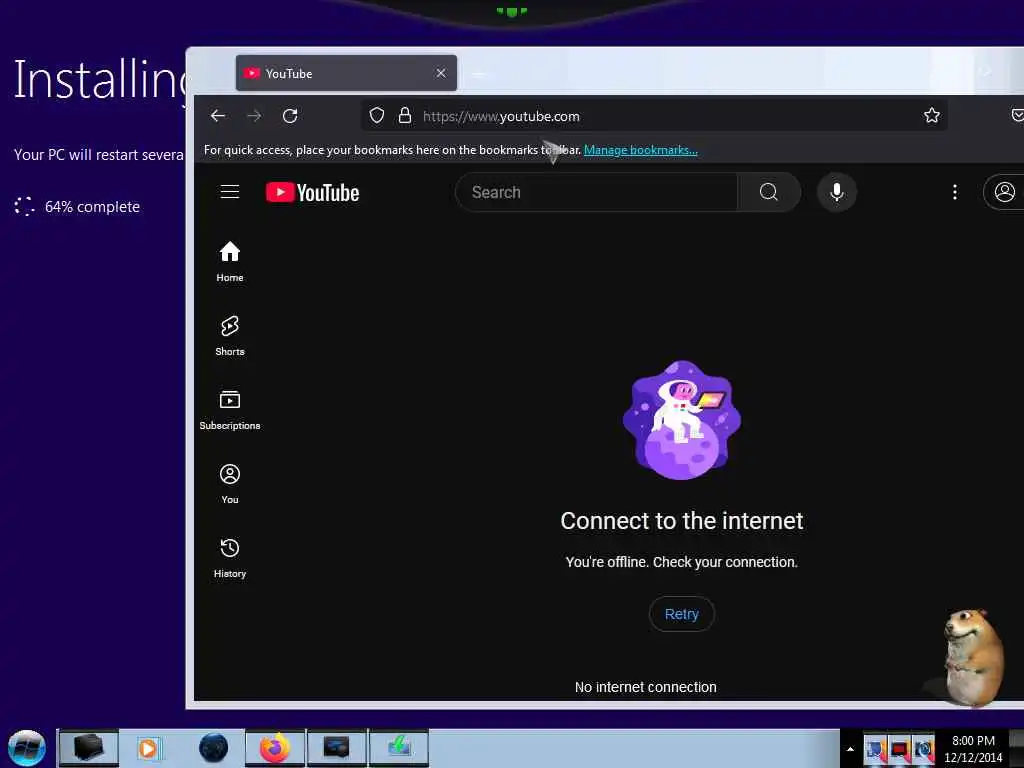Click the '64% complete' progress text
This screenshot has height=768, width=1024.
click(x=92, y=207)
